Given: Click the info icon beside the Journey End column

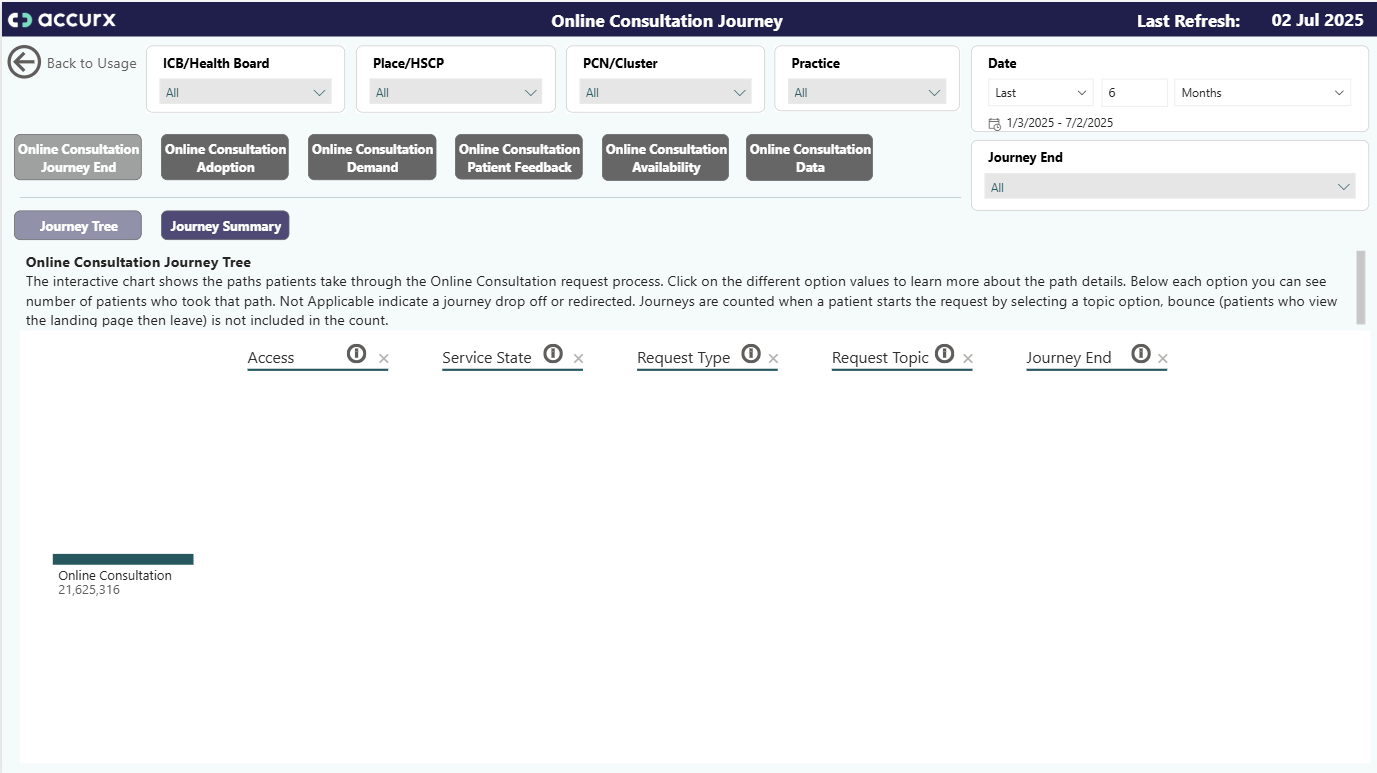Looking at the screenshot, I should (1141, 354).
